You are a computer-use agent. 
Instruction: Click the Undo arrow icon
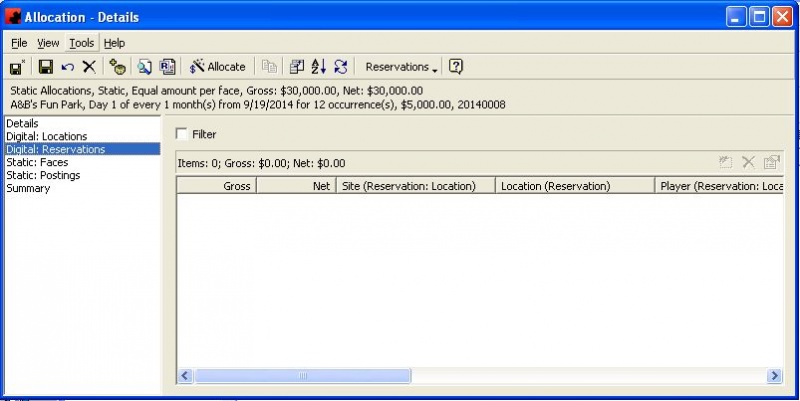(x=67, y=67)
